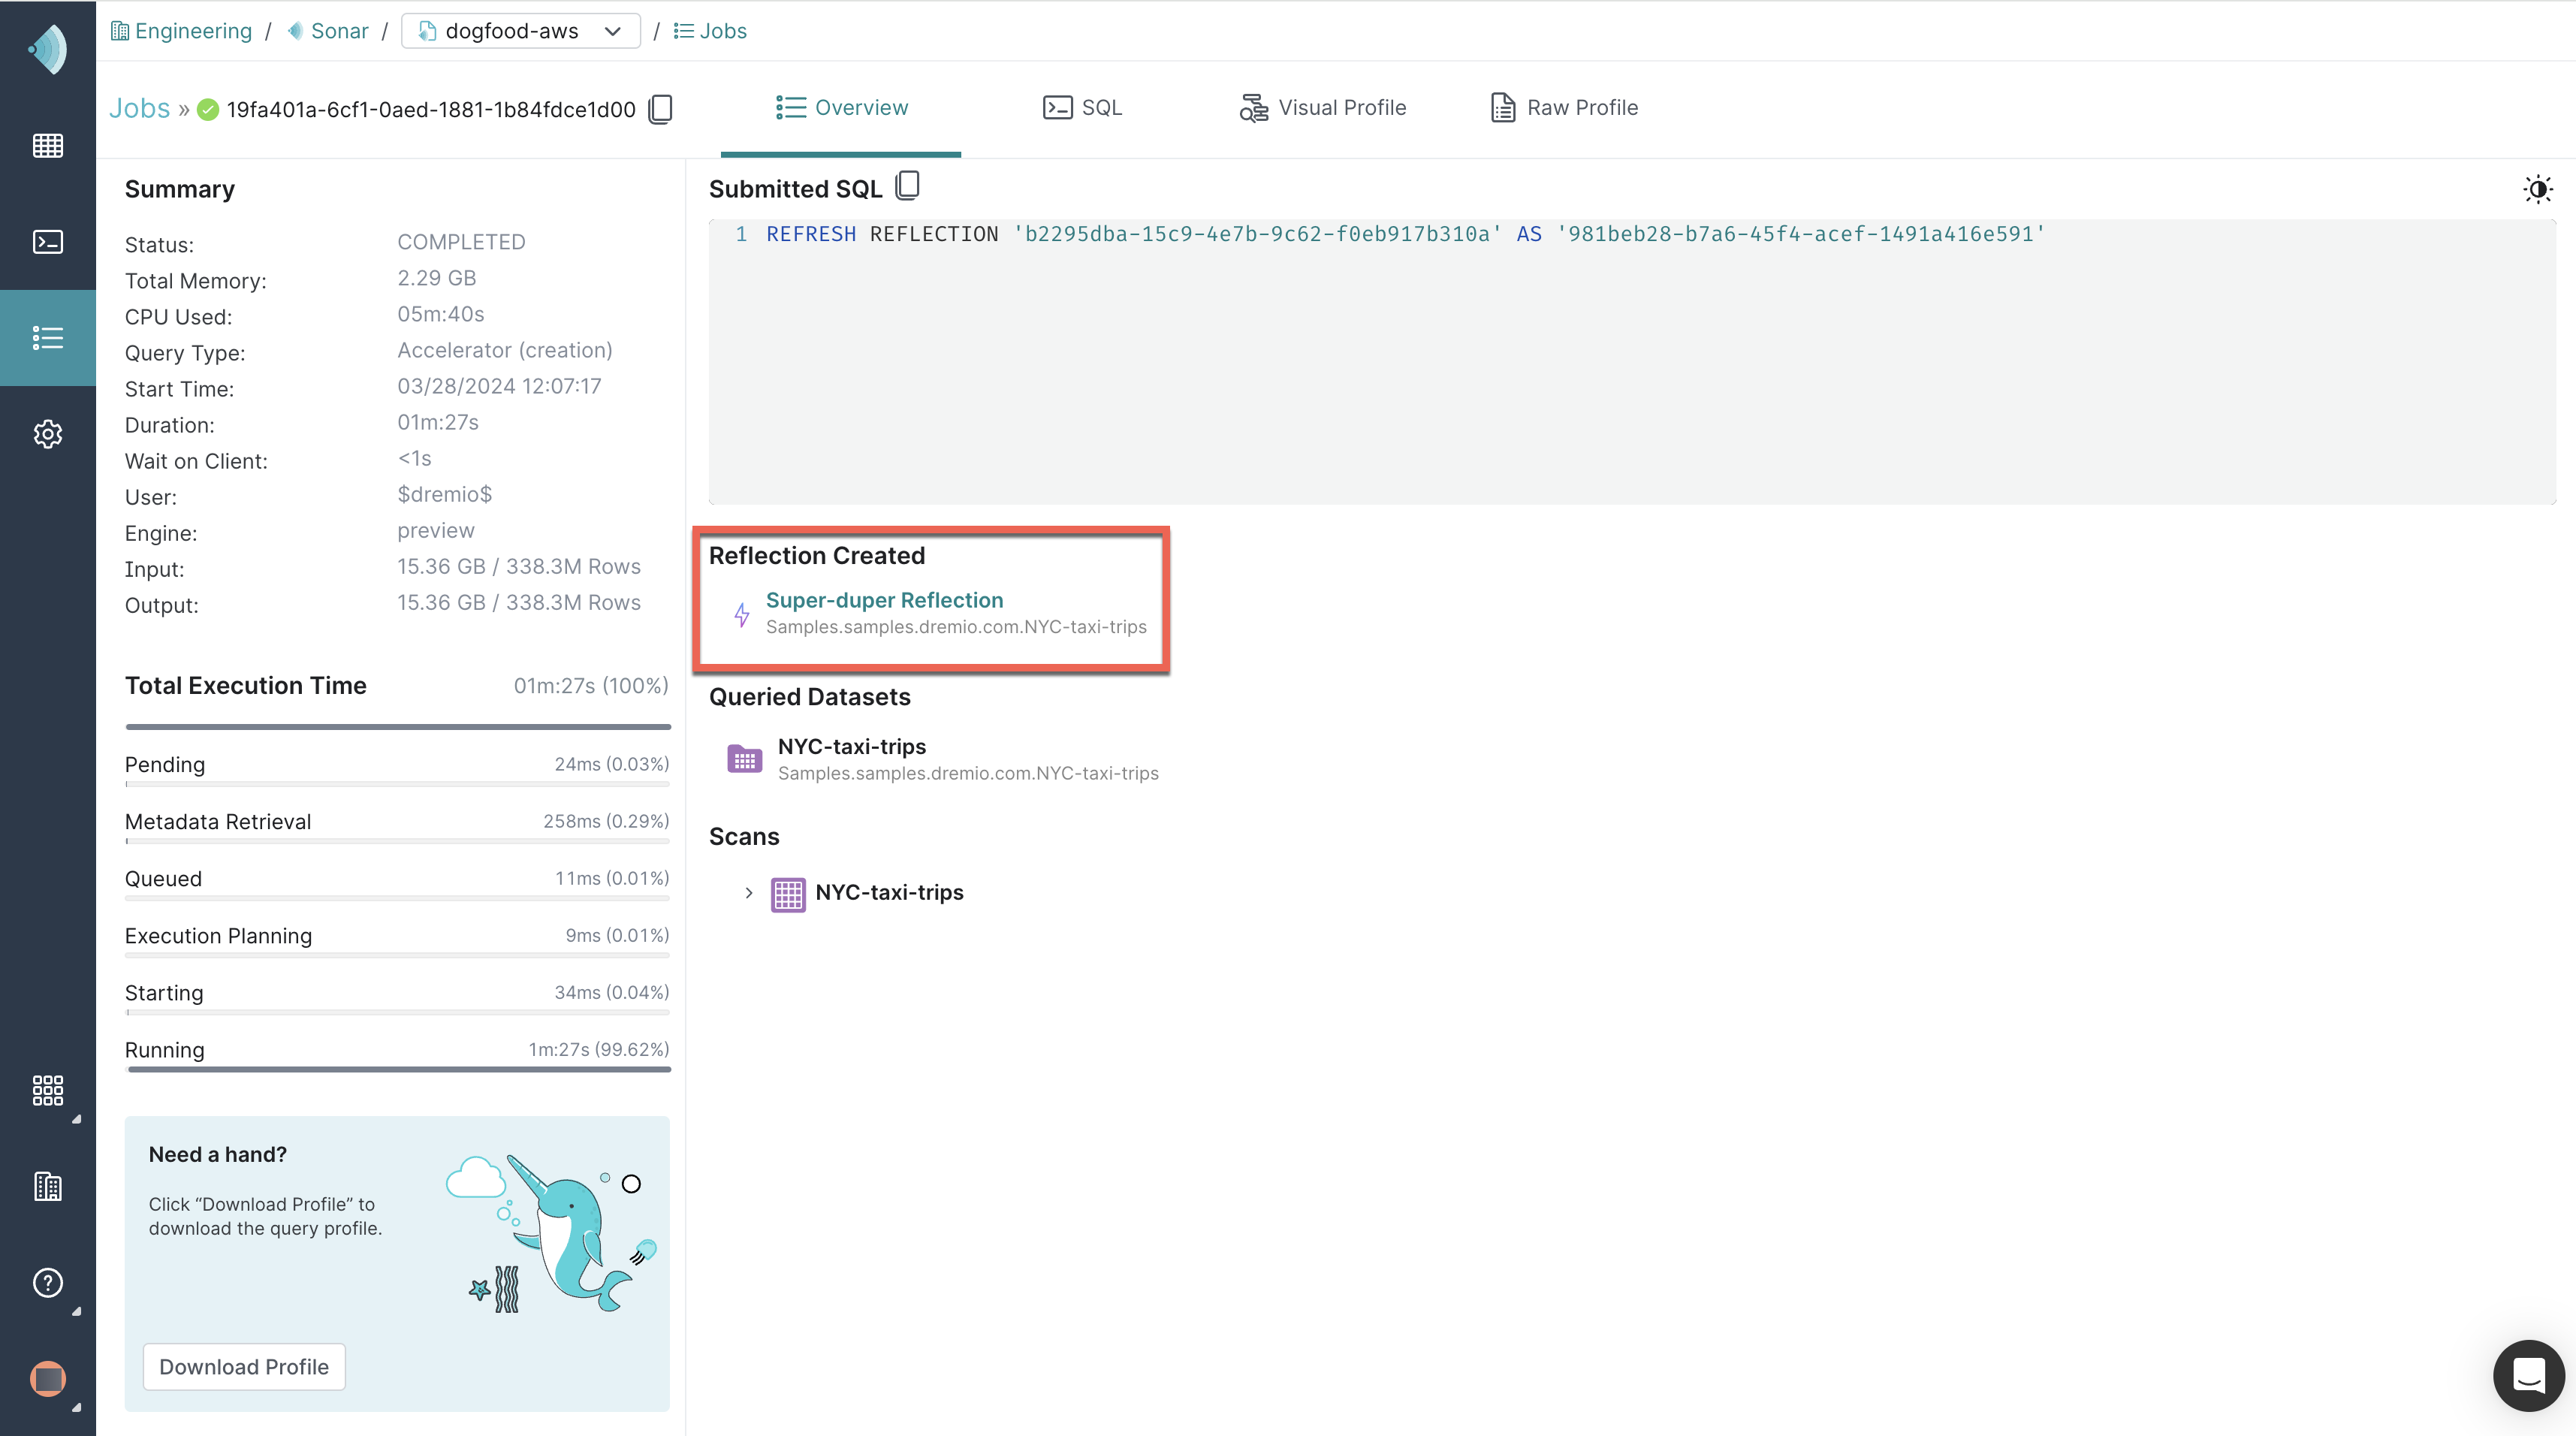Viewport: 2576px width, 1436px height.
Task: Click the grid/apps icon in sidebar
Action: pyautogui.click(x=48, y=1089)
